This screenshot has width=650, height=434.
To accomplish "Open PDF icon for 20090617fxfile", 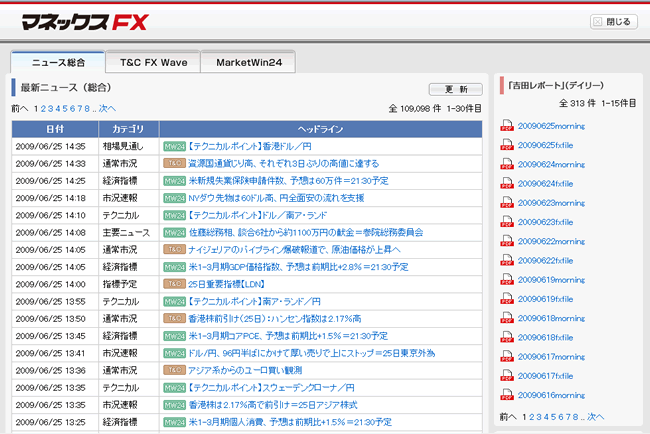I will [x=507, y=376].
